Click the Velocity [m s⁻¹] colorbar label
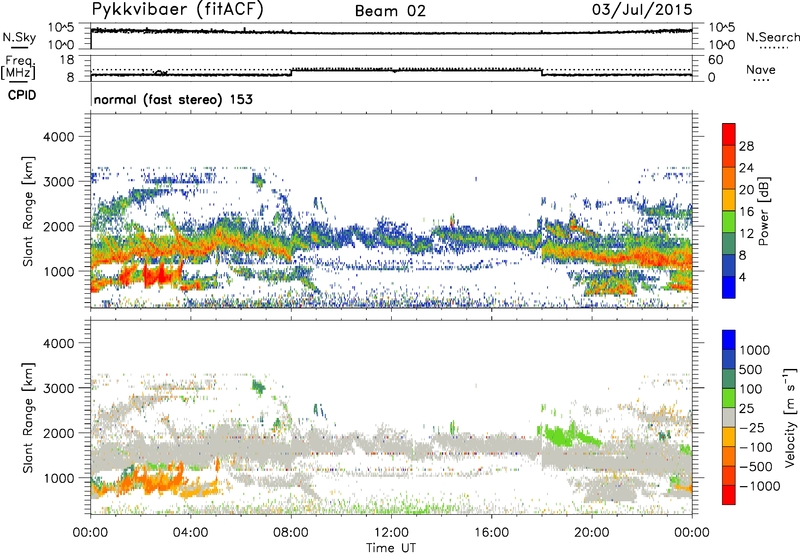The image size is (800, 554). 790,417
